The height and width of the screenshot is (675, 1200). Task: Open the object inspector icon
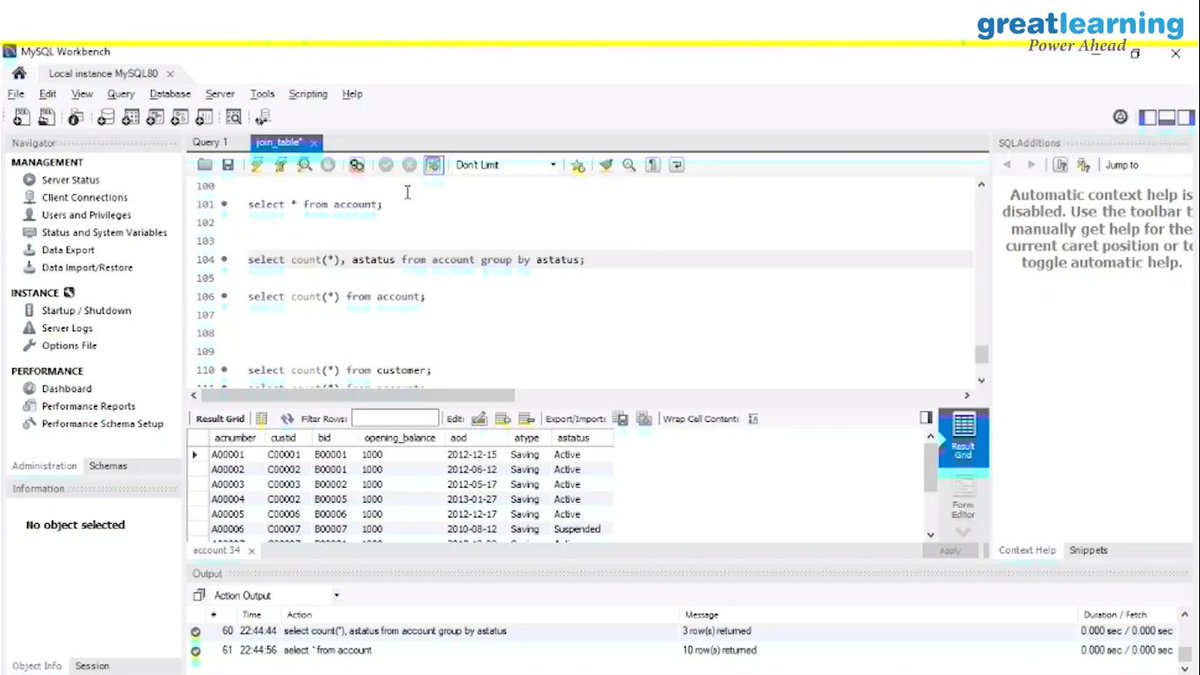tap(75, 117)
